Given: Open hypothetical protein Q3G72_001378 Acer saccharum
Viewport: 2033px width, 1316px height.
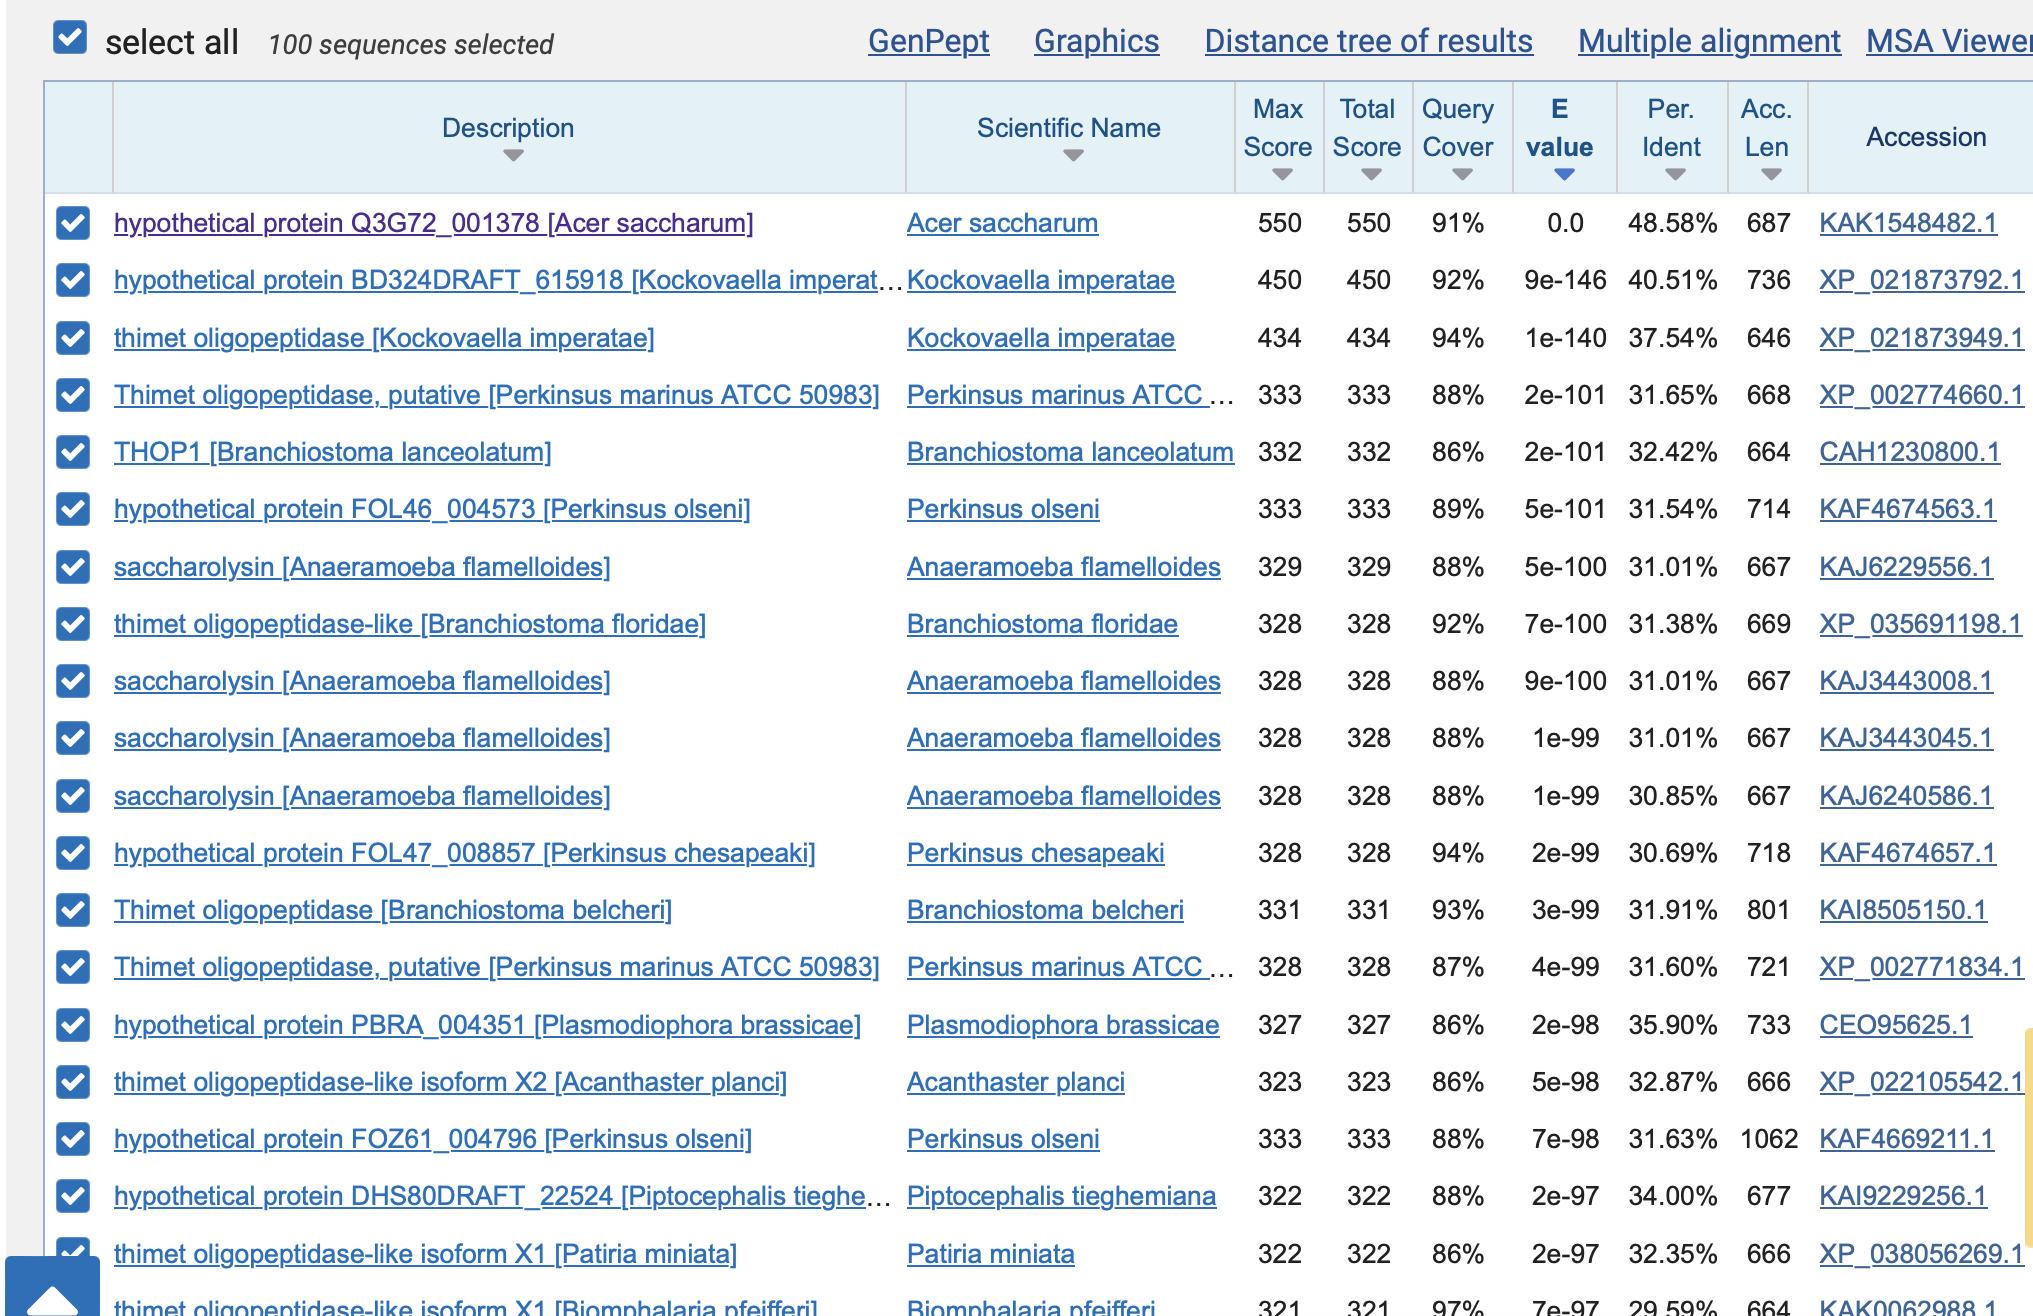Looking at the screenshot, I should (433, 223).
